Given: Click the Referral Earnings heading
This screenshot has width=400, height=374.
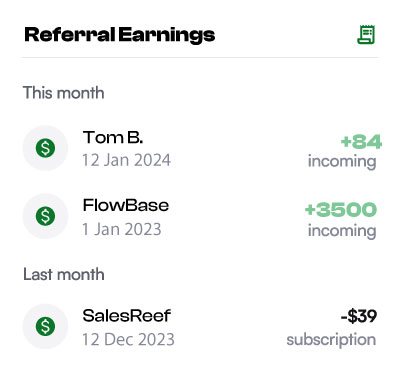Looking at the screenshot, I should point(120,35).
